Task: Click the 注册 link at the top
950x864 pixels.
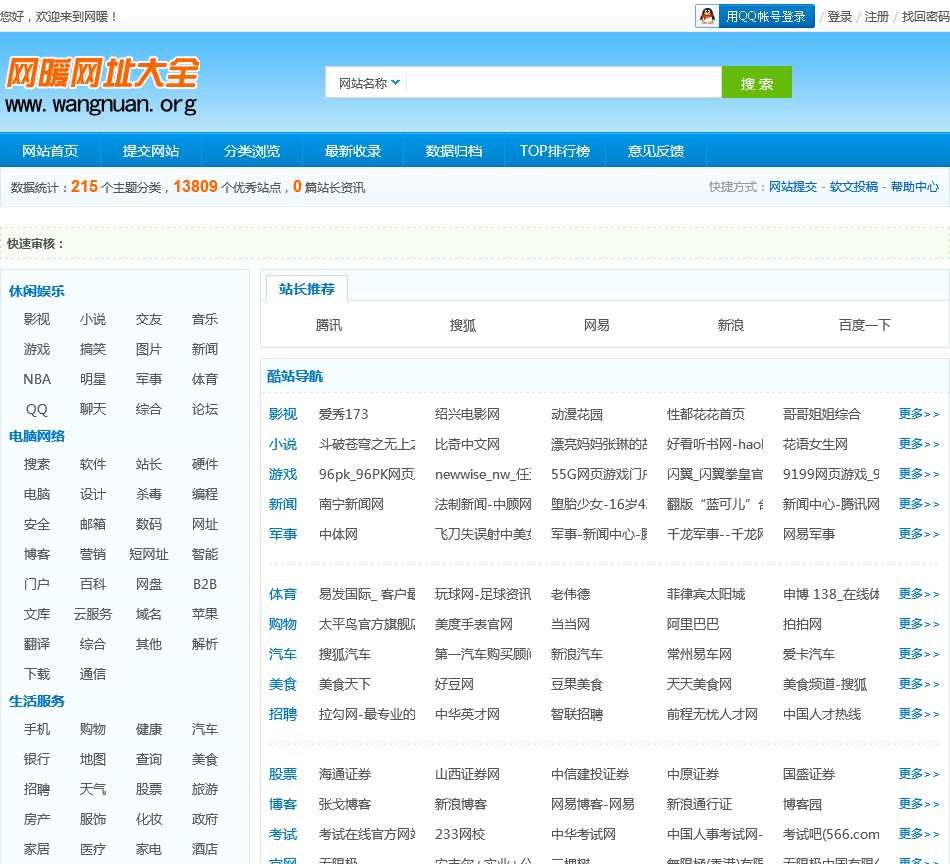Action: 876,17
